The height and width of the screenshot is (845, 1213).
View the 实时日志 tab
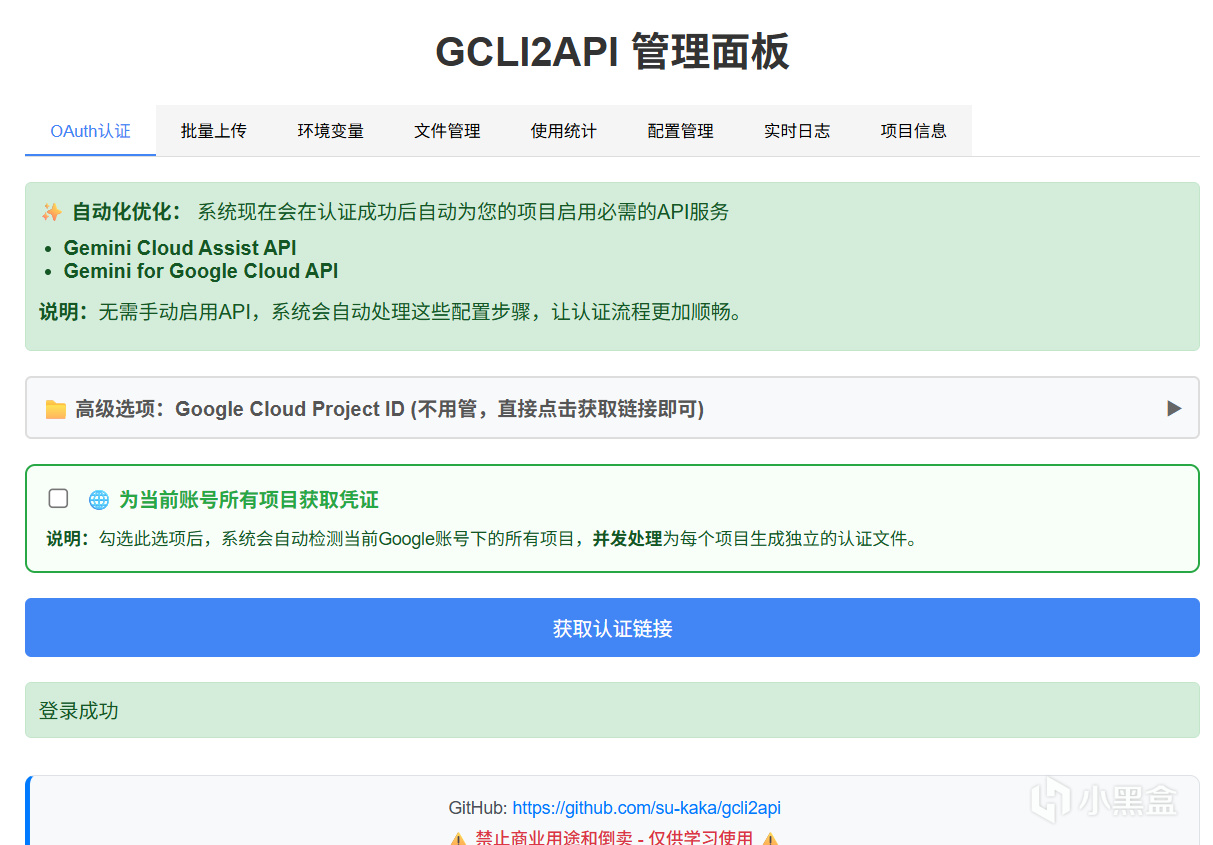(797, 131)
